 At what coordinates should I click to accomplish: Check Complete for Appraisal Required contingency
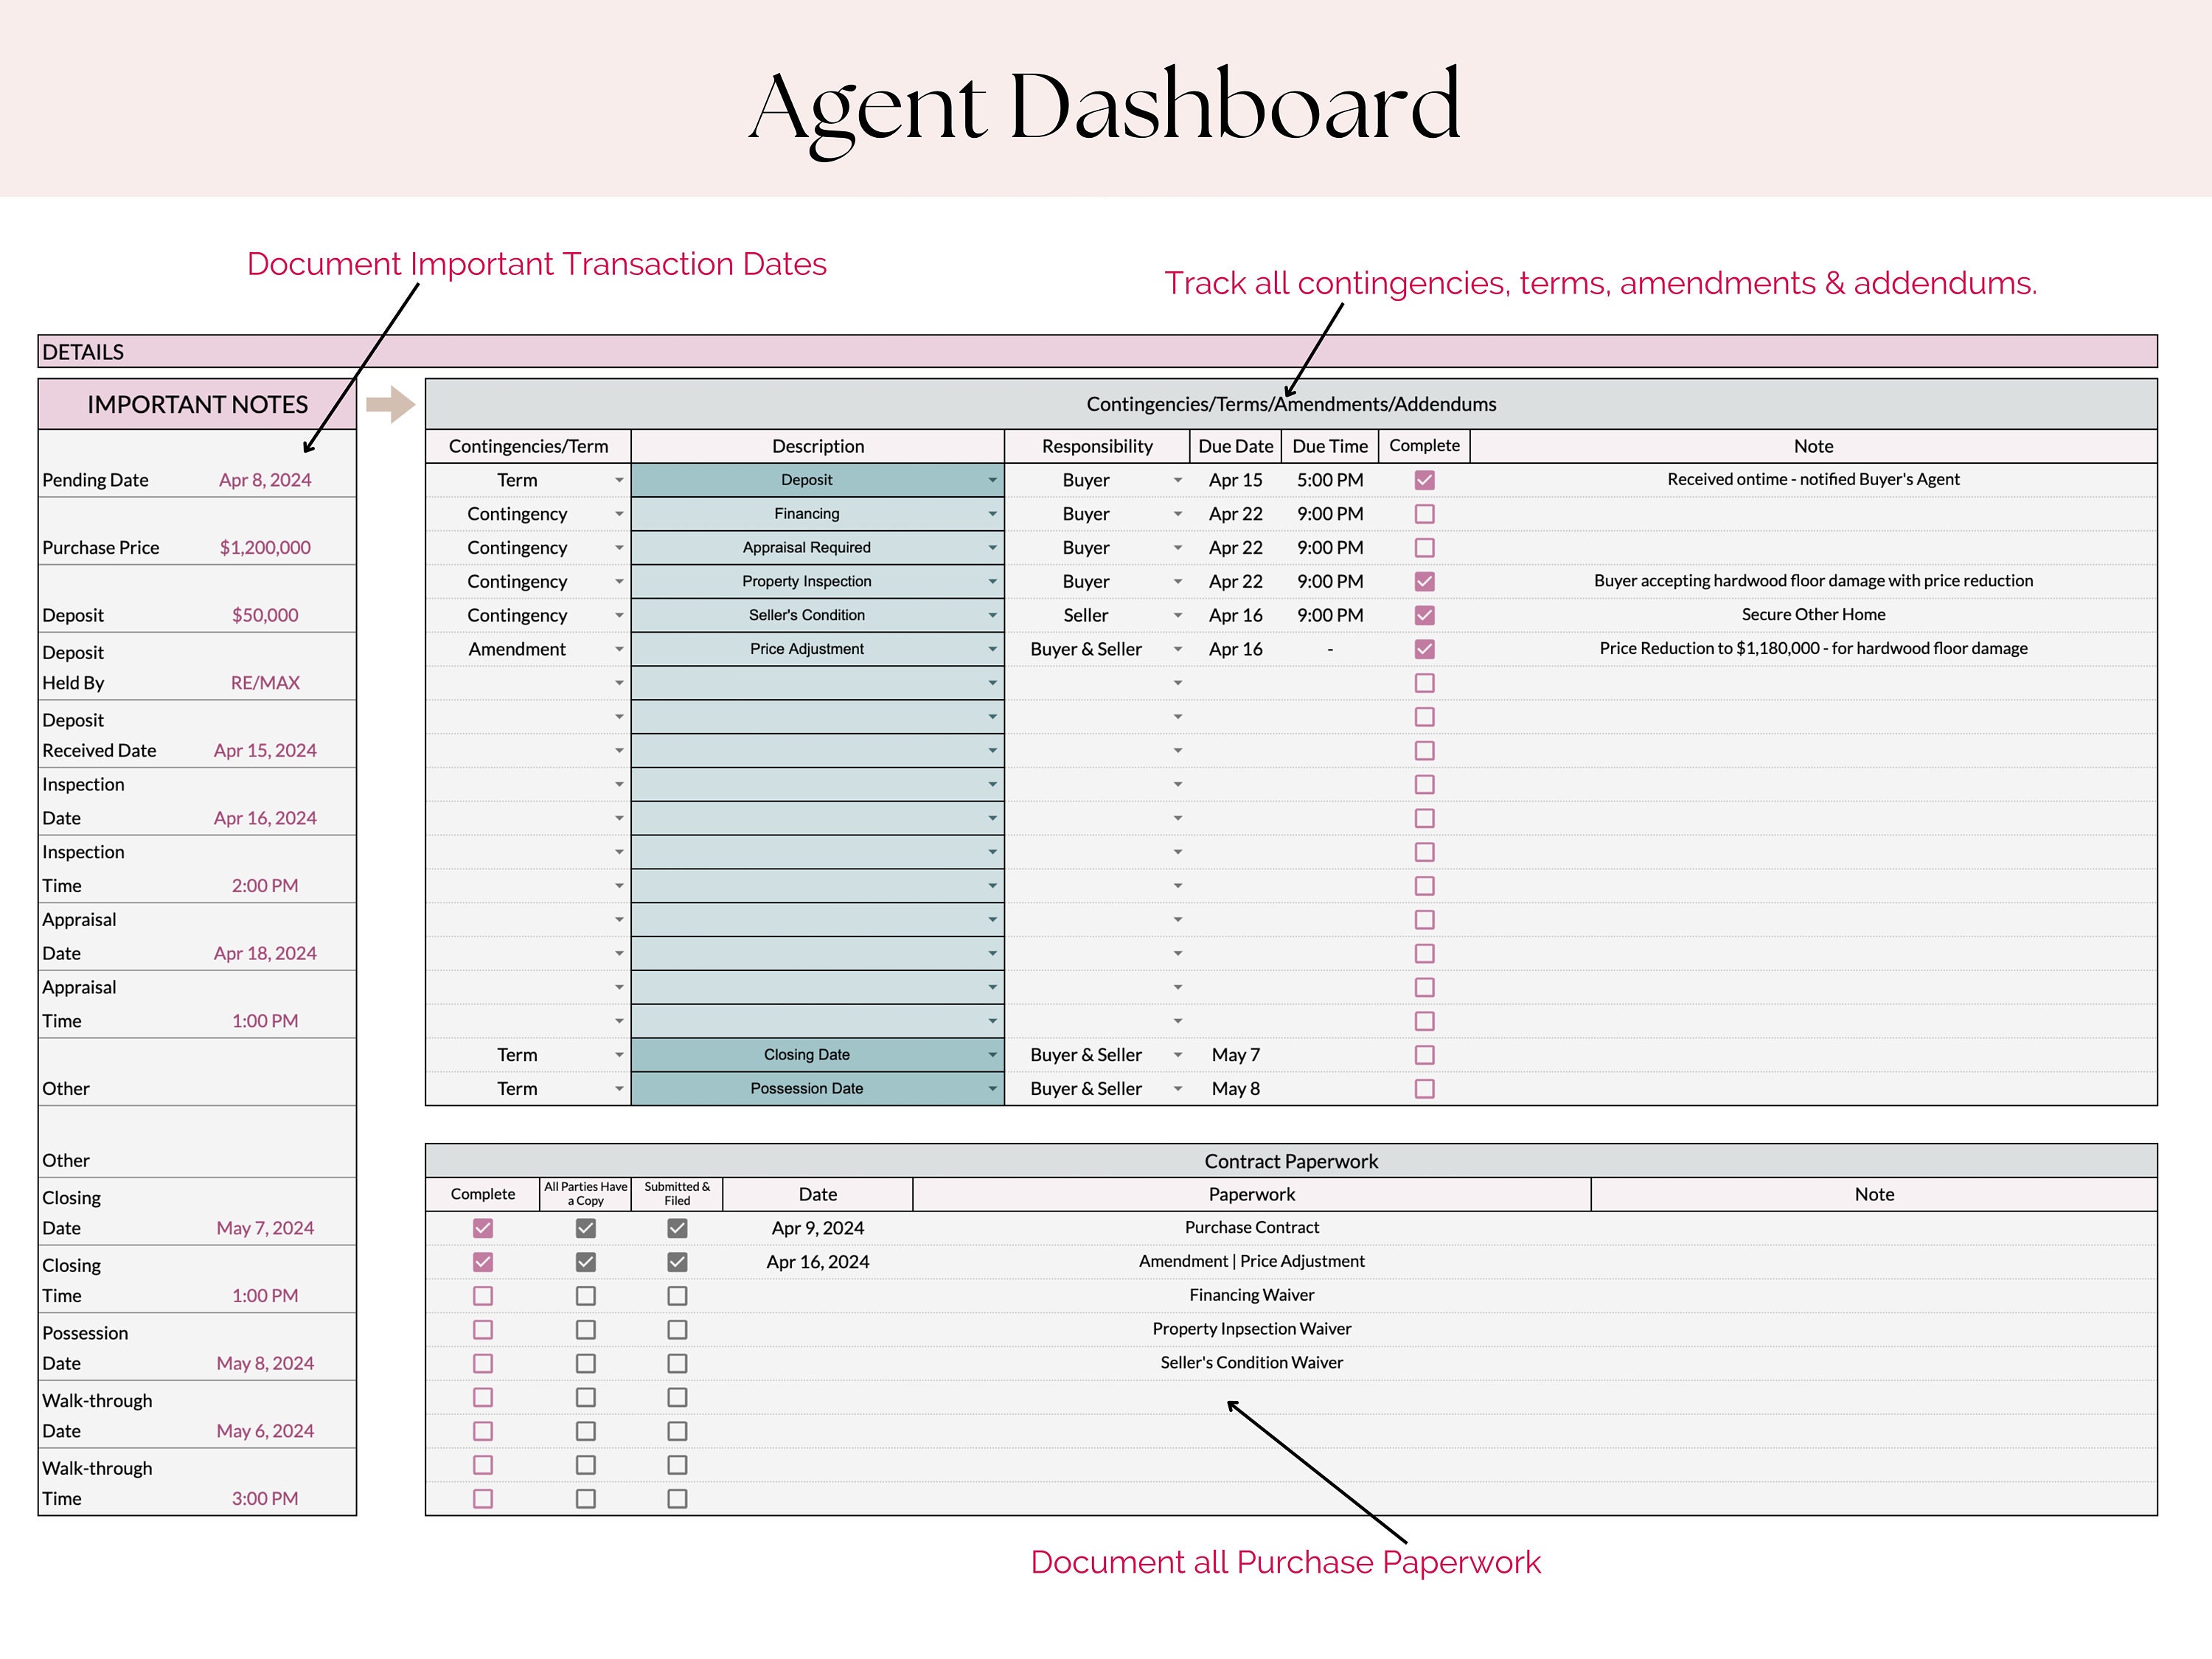[x=1424, y=547]
